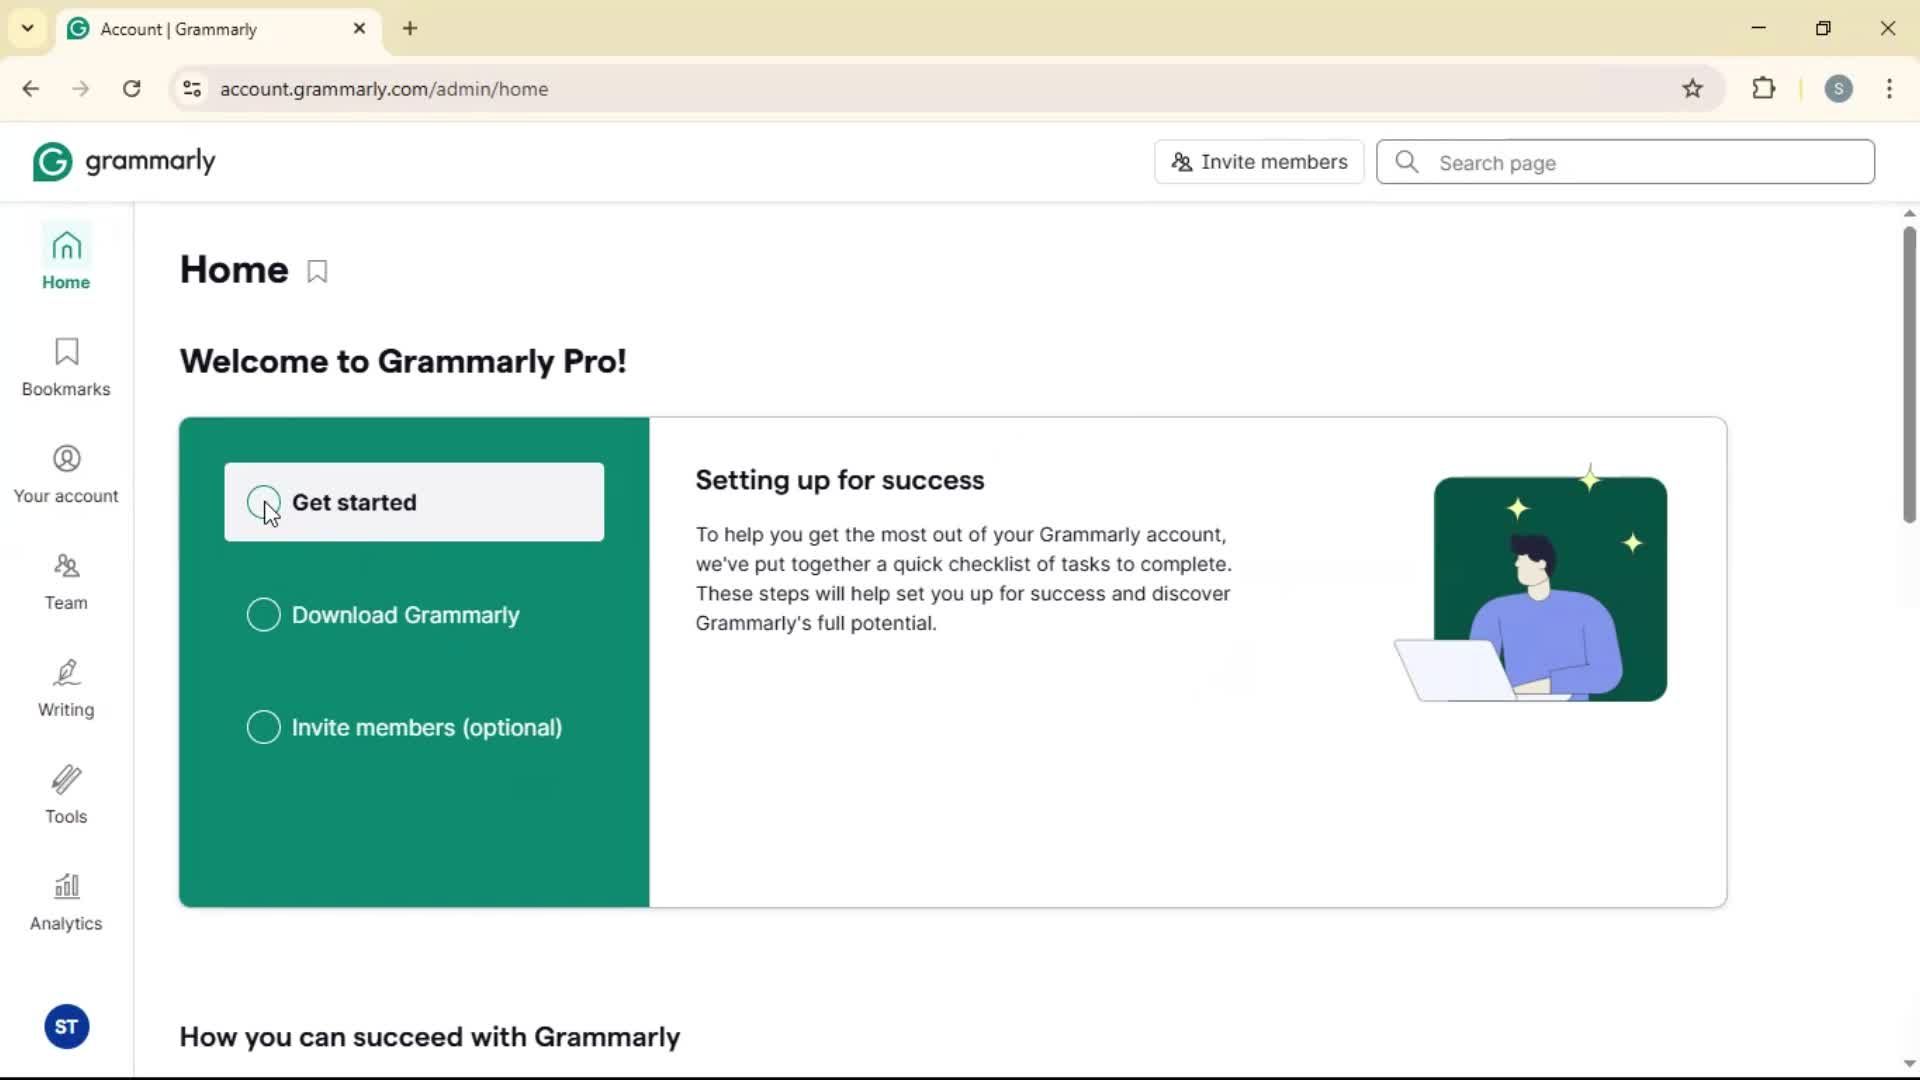Toggle the Get started checklist circle
This screenshot has width=1920, height=1080.
coord(263,502)
